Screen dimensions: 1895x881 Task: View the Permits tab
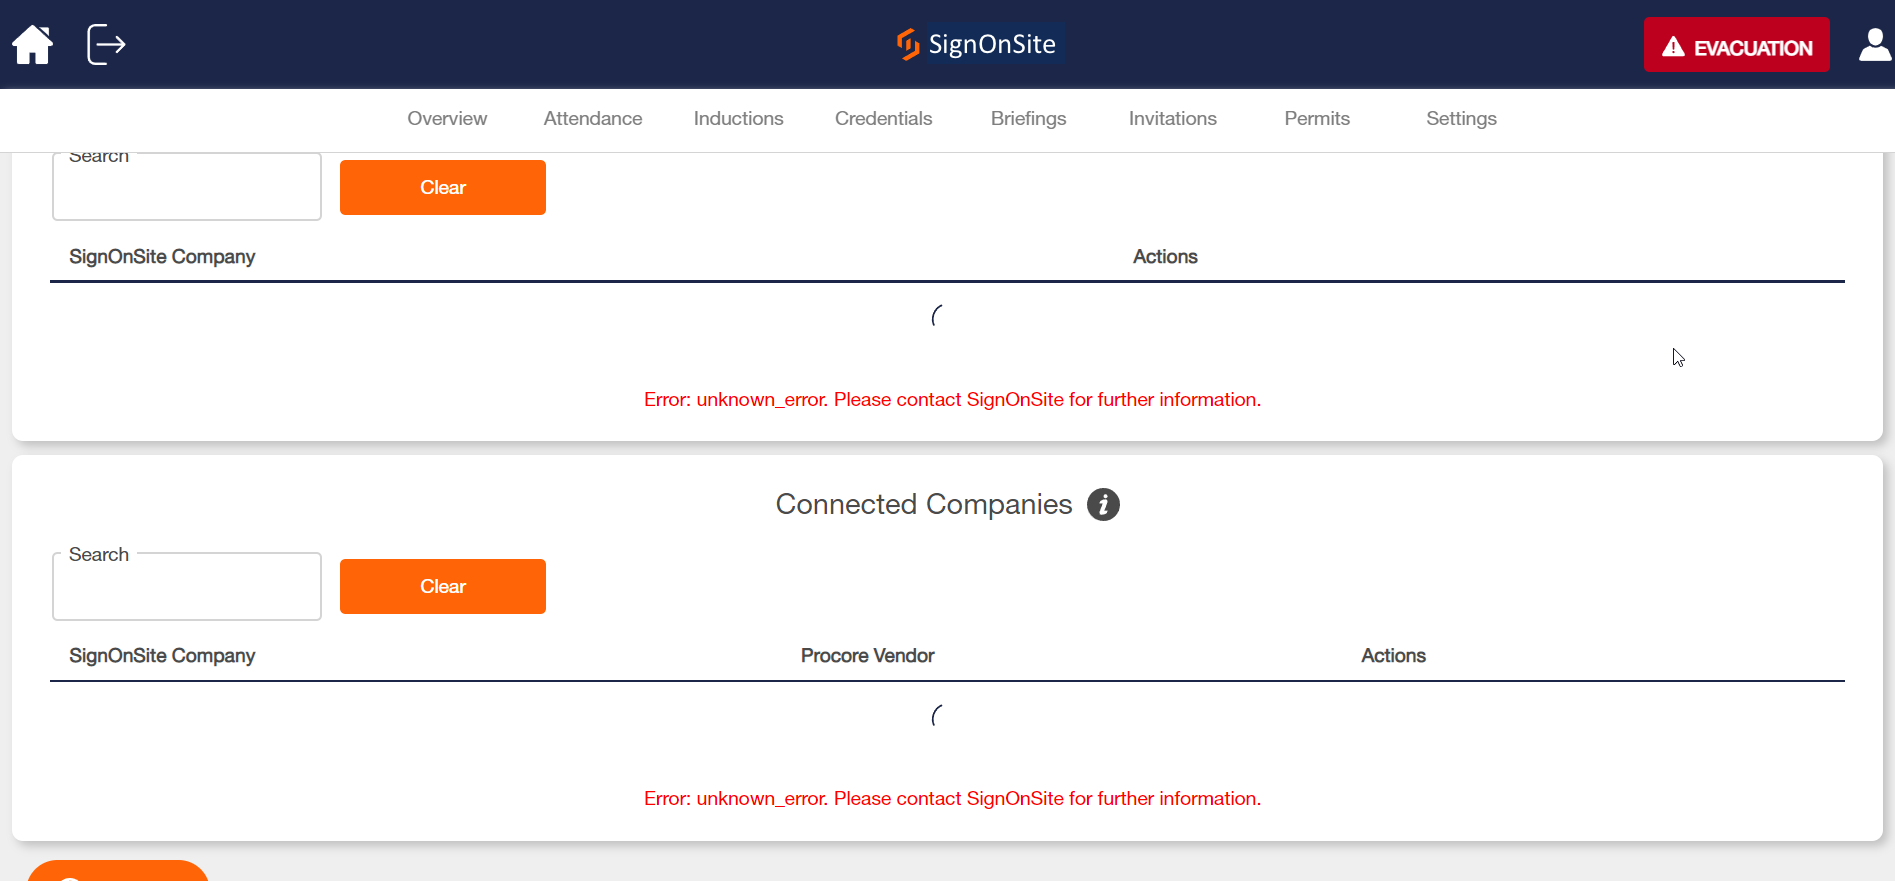1317,118
